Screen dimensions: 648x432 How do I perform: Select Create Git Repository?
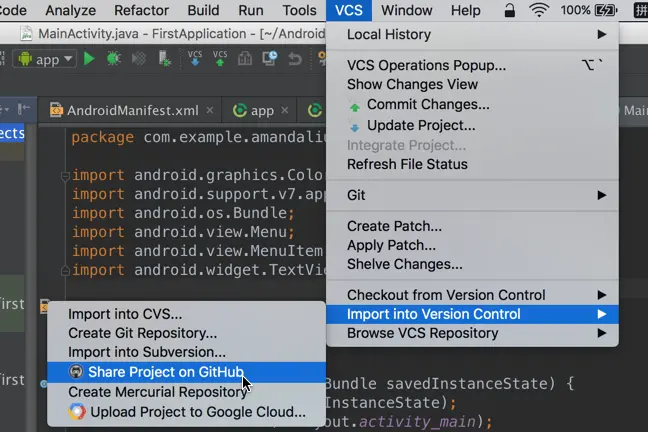click(186, 333)
